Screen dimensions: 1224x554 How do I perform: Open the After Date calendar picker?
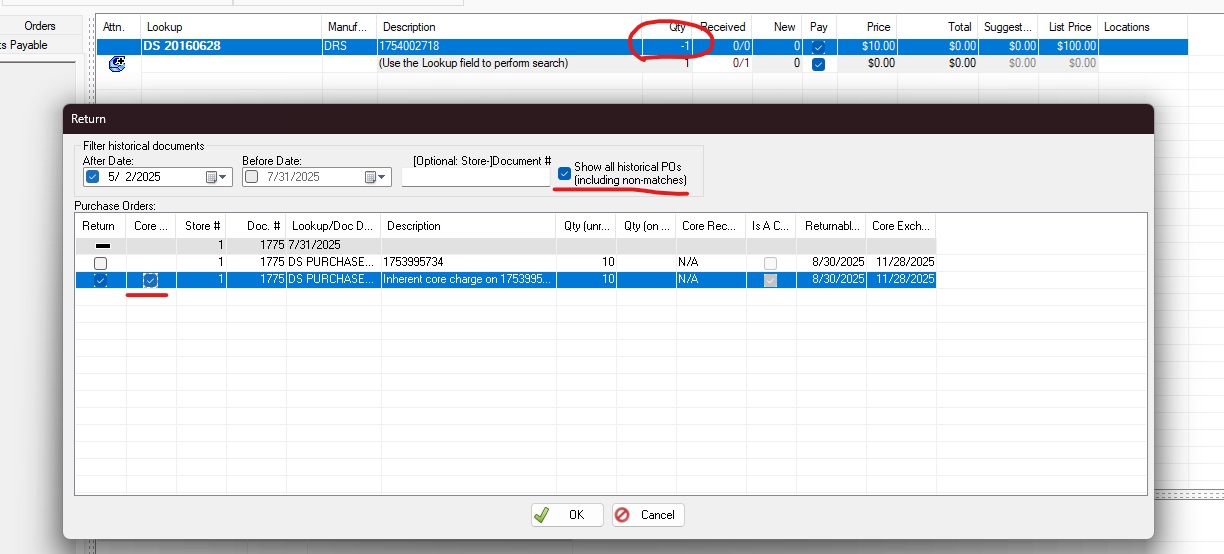[x=211, y=177]
